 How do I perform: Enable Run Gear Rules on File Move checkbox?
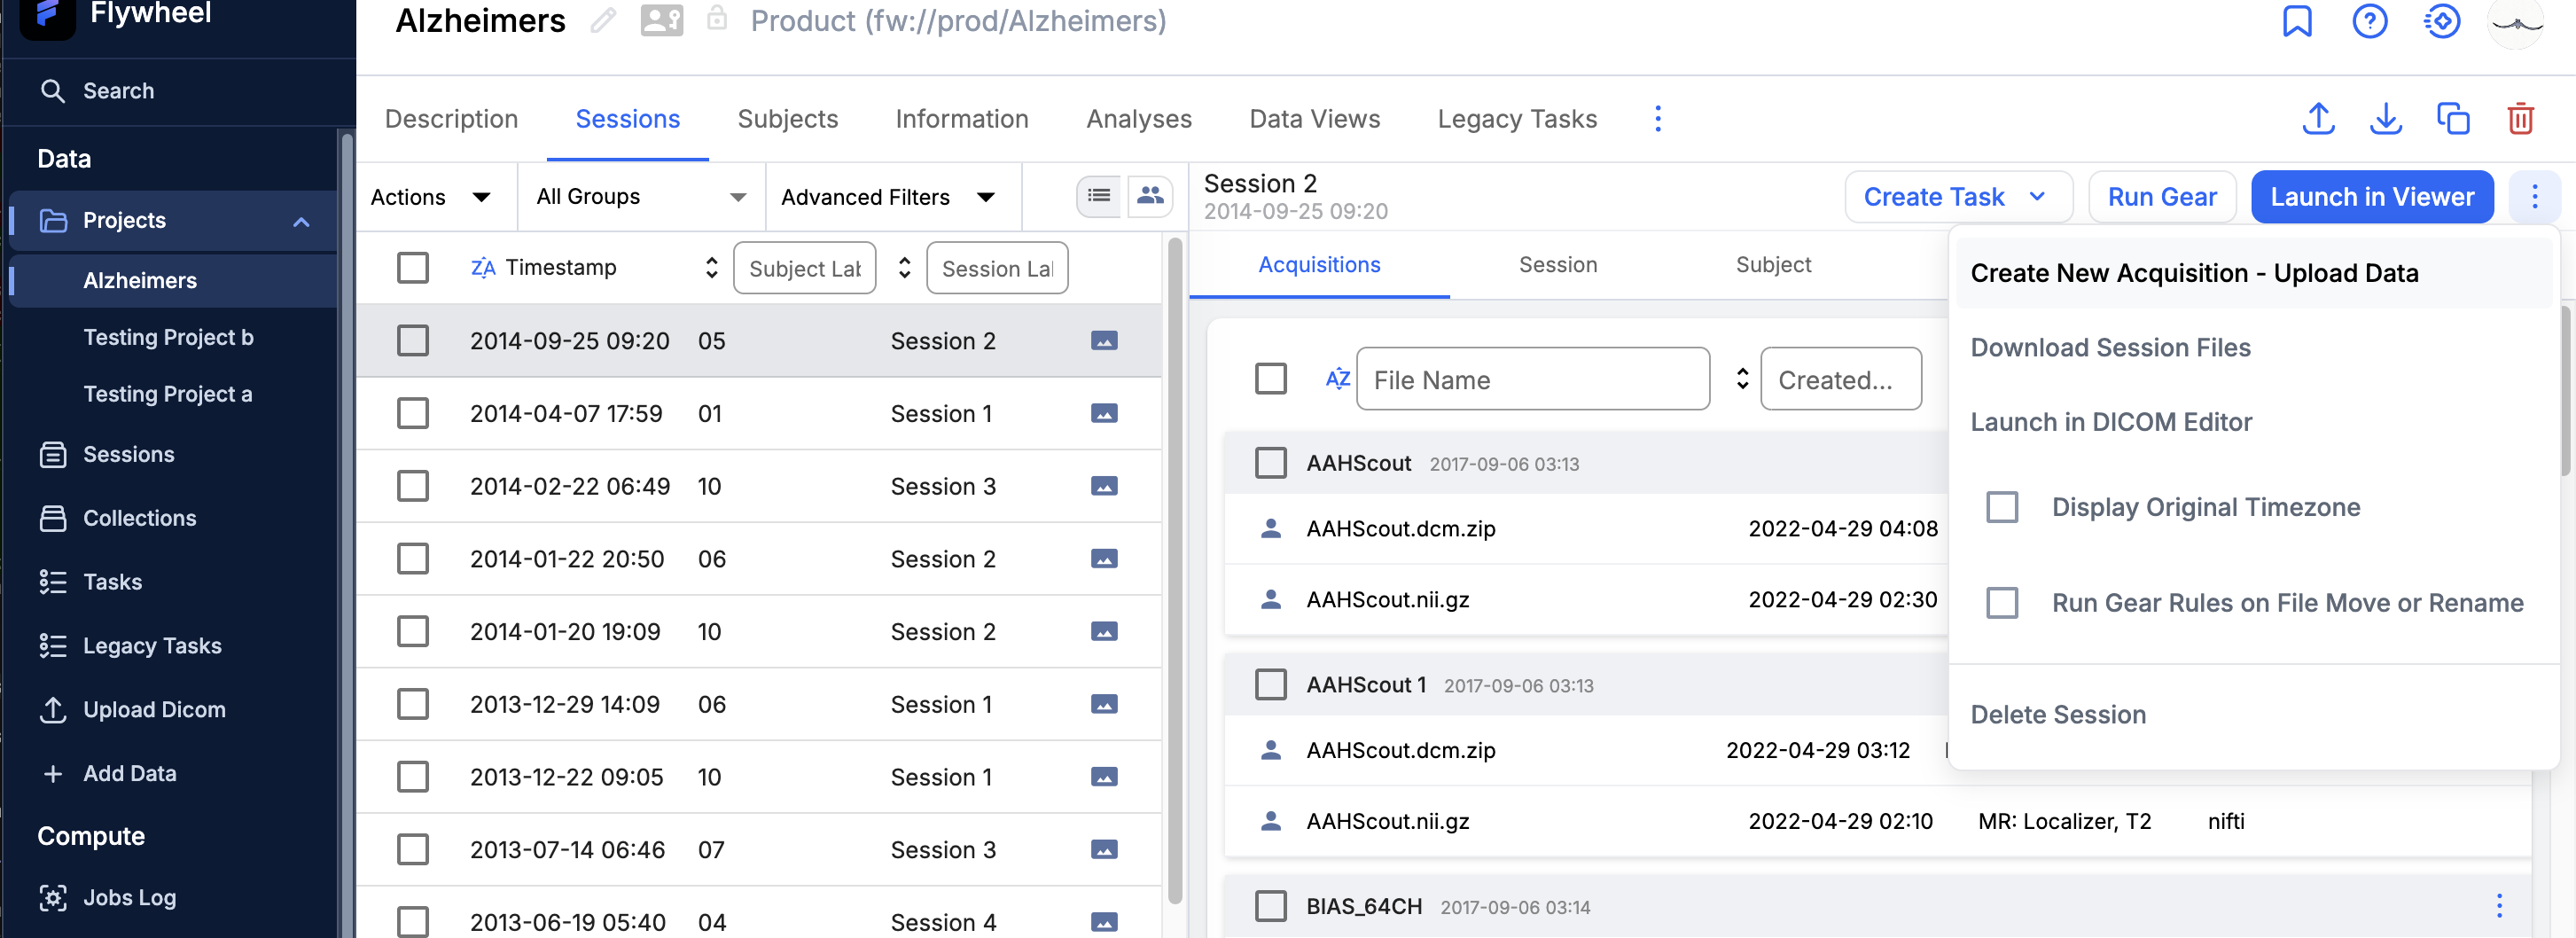click(2002, 603)
